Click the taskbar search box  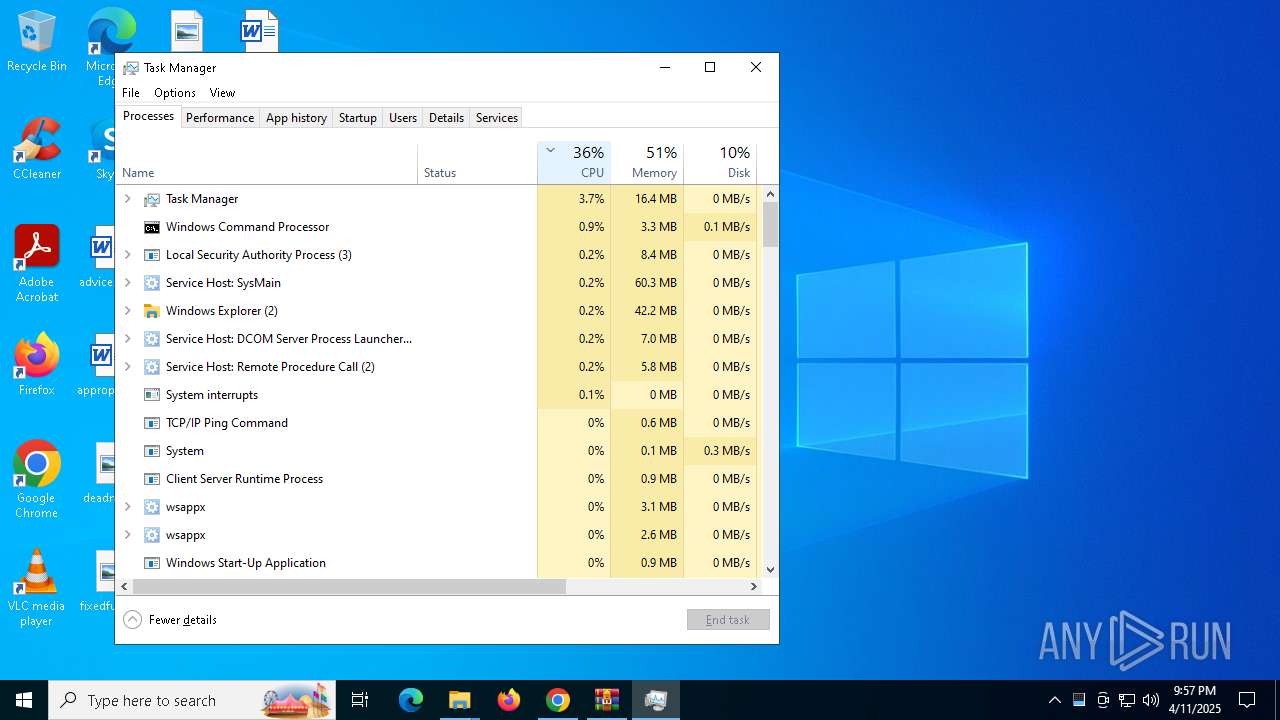point(192,700)
